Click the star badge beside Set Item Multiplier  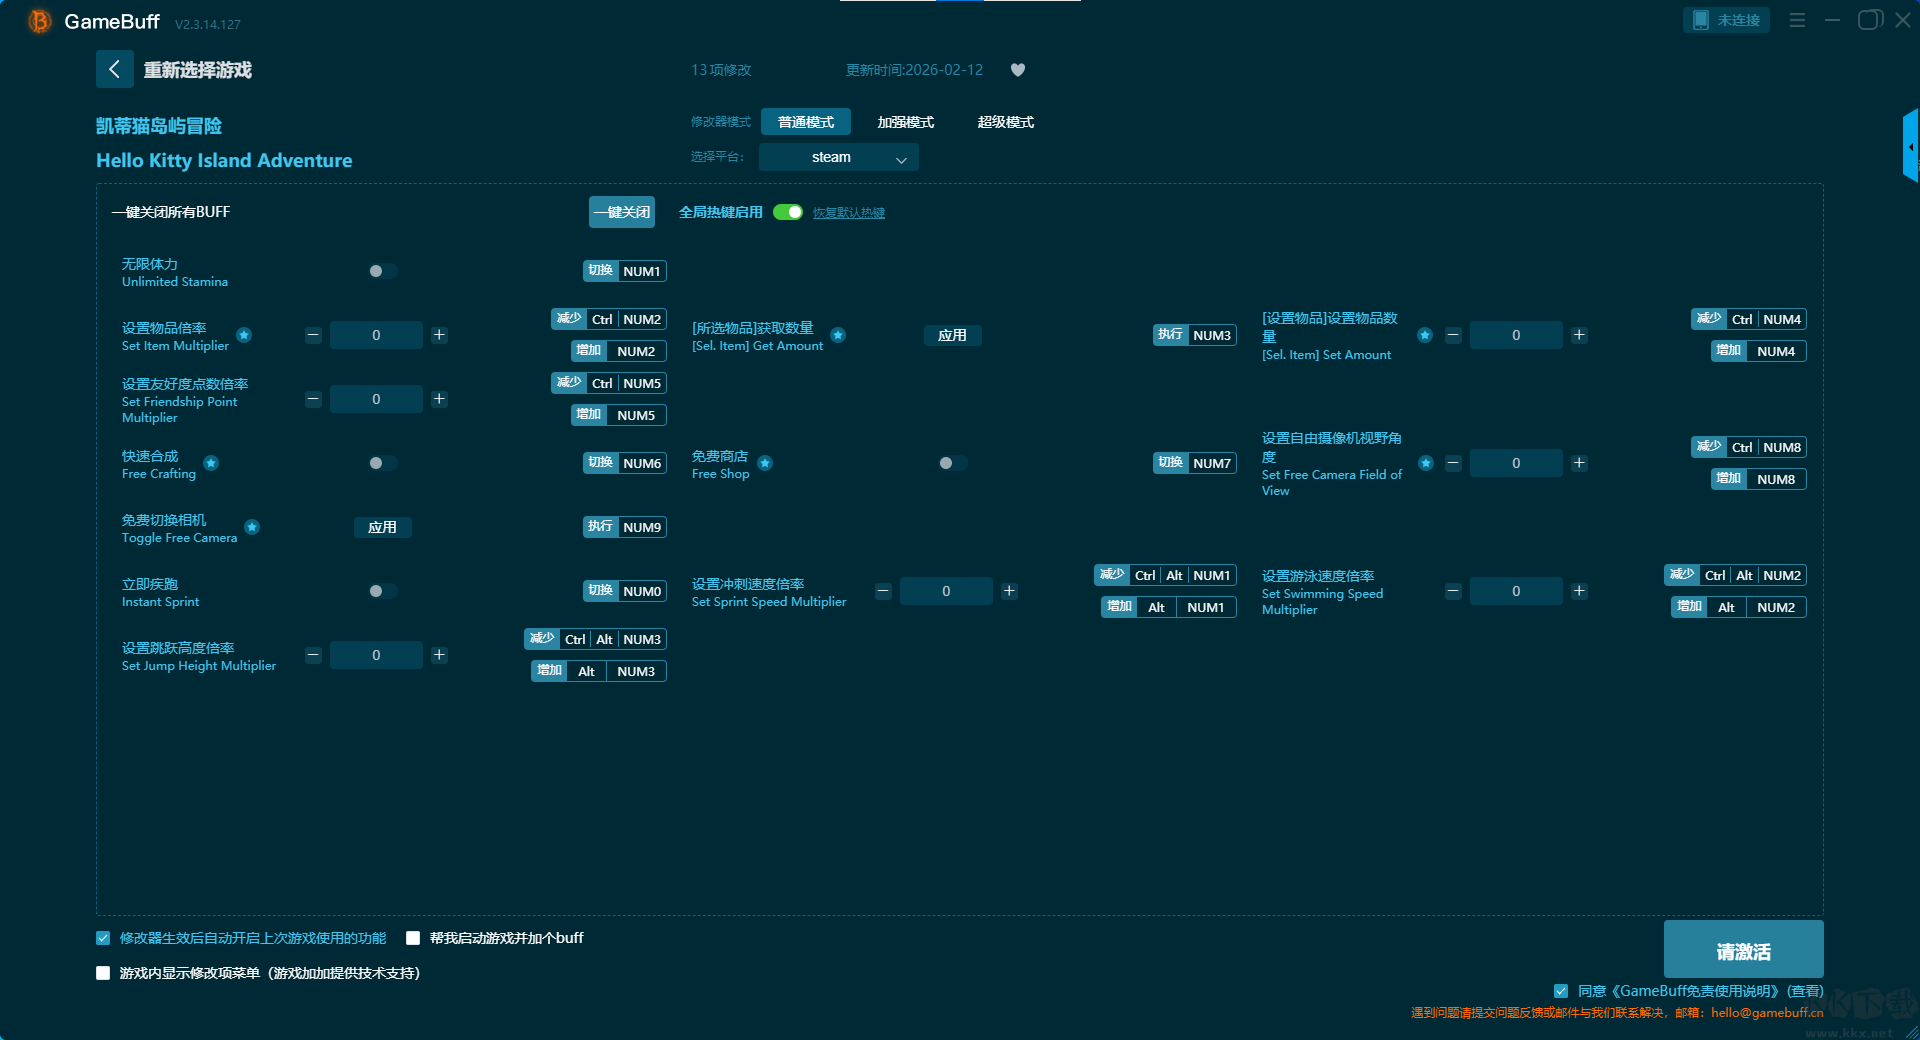[244, 335]
